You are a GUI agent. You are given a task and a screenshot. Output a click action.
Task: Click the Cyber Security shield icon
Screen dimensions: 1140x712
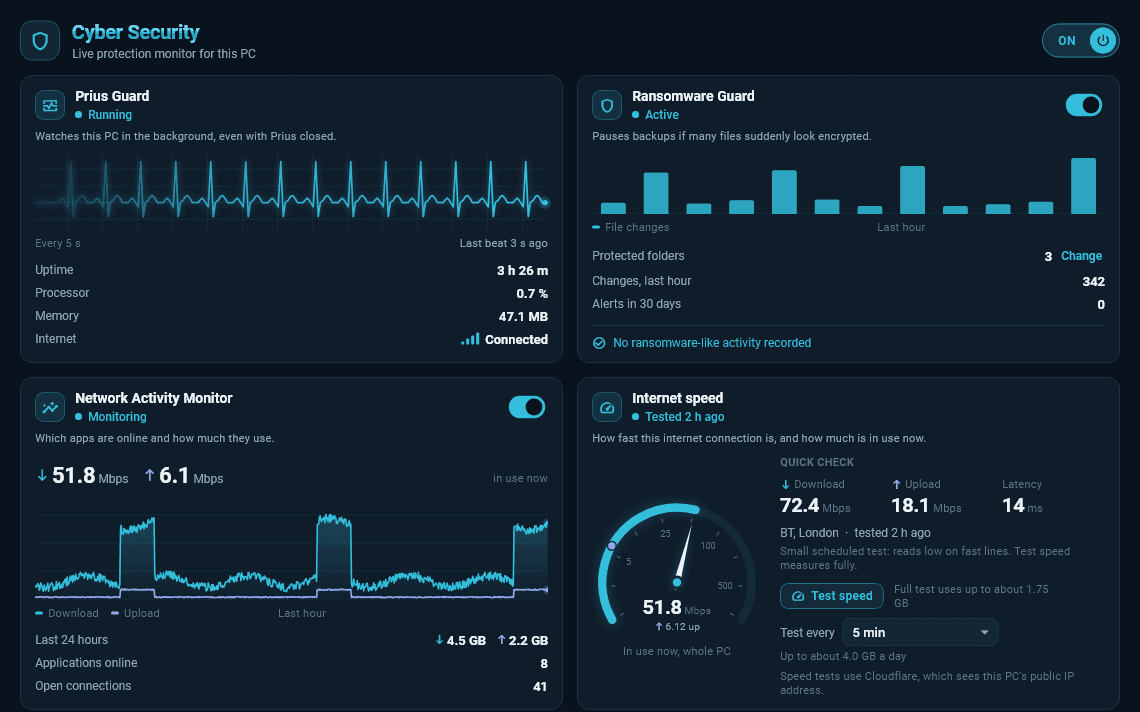[x=40, y=41]
